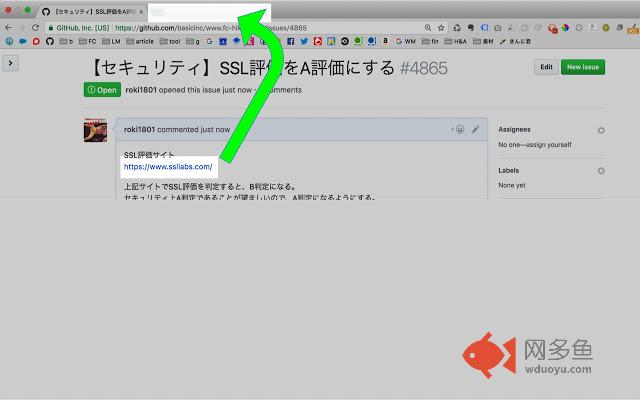The width and height of the screenshot is (640, 400).
Task: Open the 'H&A' bookmarks folder
Action: coord(456,41)
